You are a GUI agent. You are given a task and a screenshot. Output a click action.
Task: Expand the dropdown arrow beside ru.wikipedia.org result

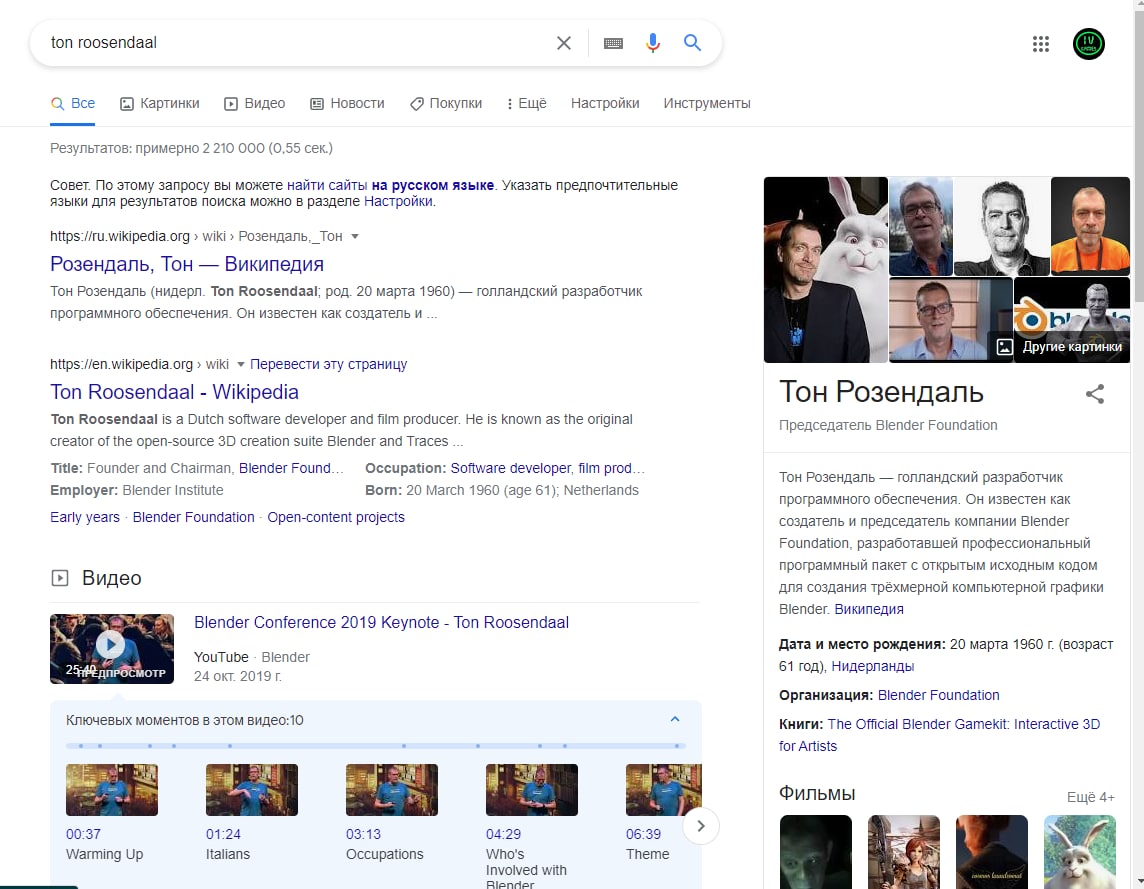click(x=355, y=236)
